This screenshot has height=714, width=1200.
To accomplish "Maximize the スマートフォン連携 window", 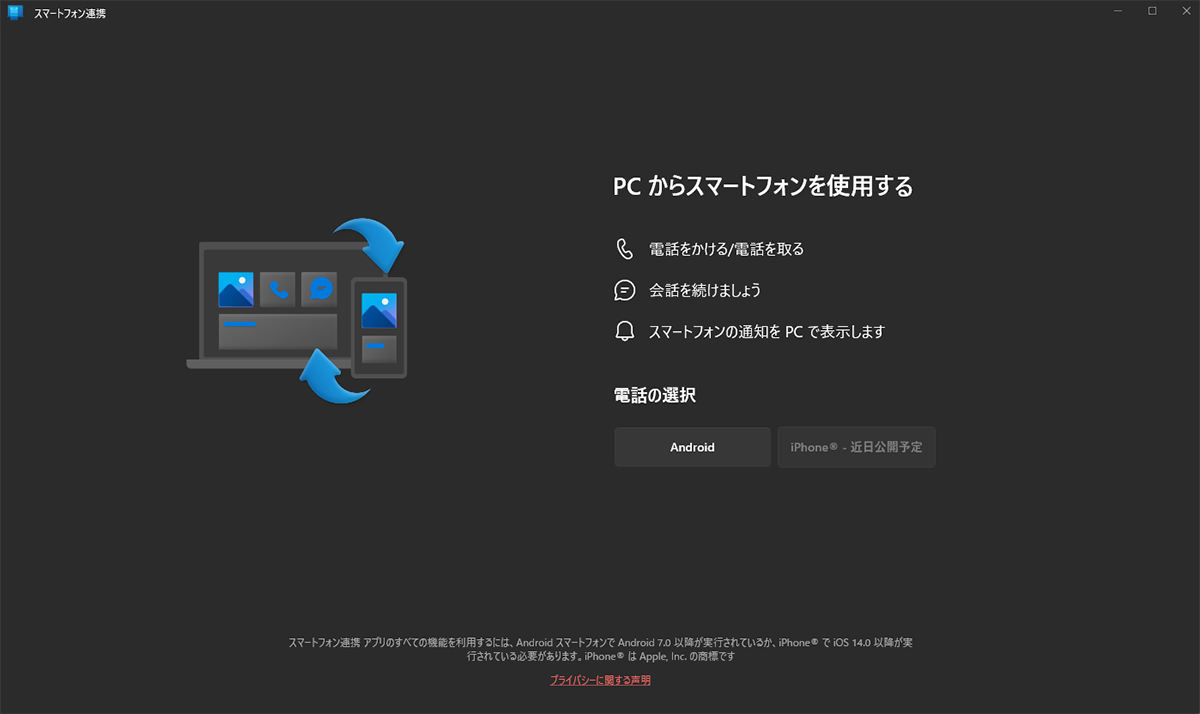I will pos(1152,11).
